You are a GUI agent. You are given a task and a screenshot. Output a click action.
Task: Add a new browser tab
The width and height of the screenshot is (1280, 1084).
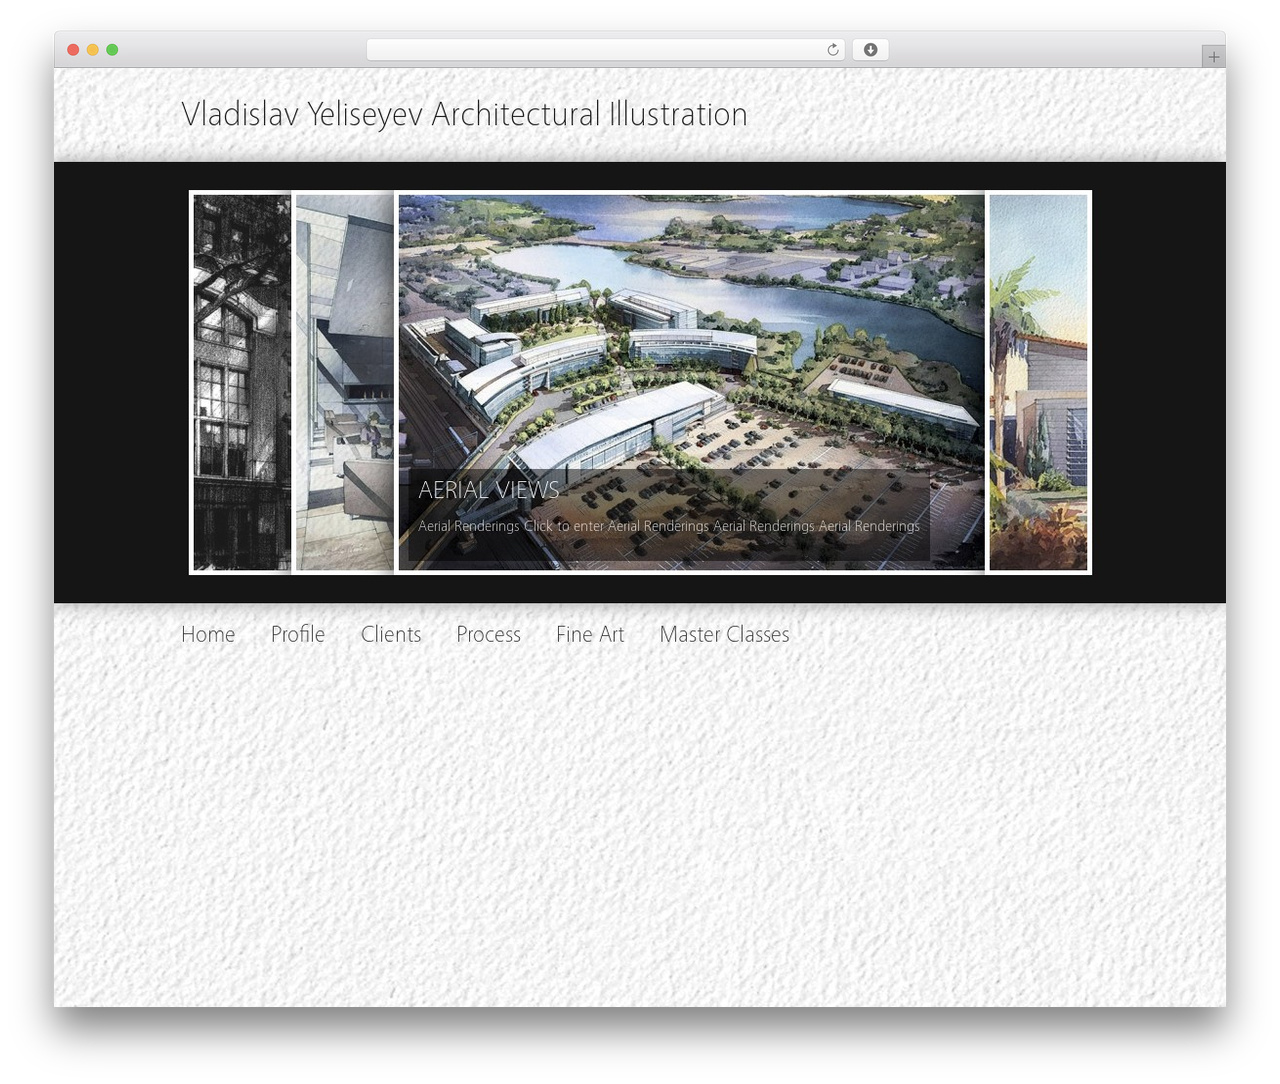(1213, 57)
